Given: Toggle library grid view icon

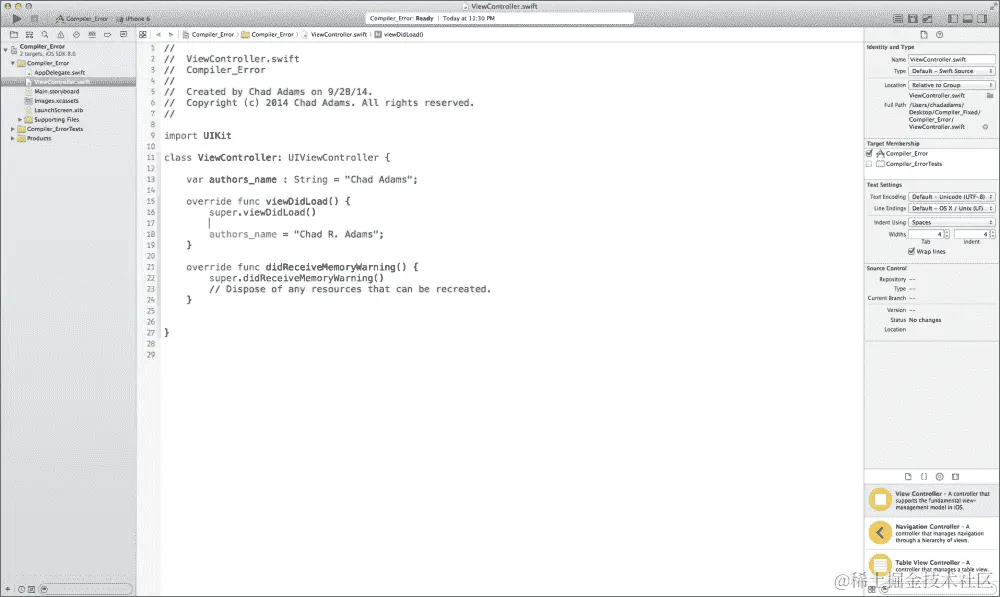Looking at the screenshot, I should coord(872,589).
